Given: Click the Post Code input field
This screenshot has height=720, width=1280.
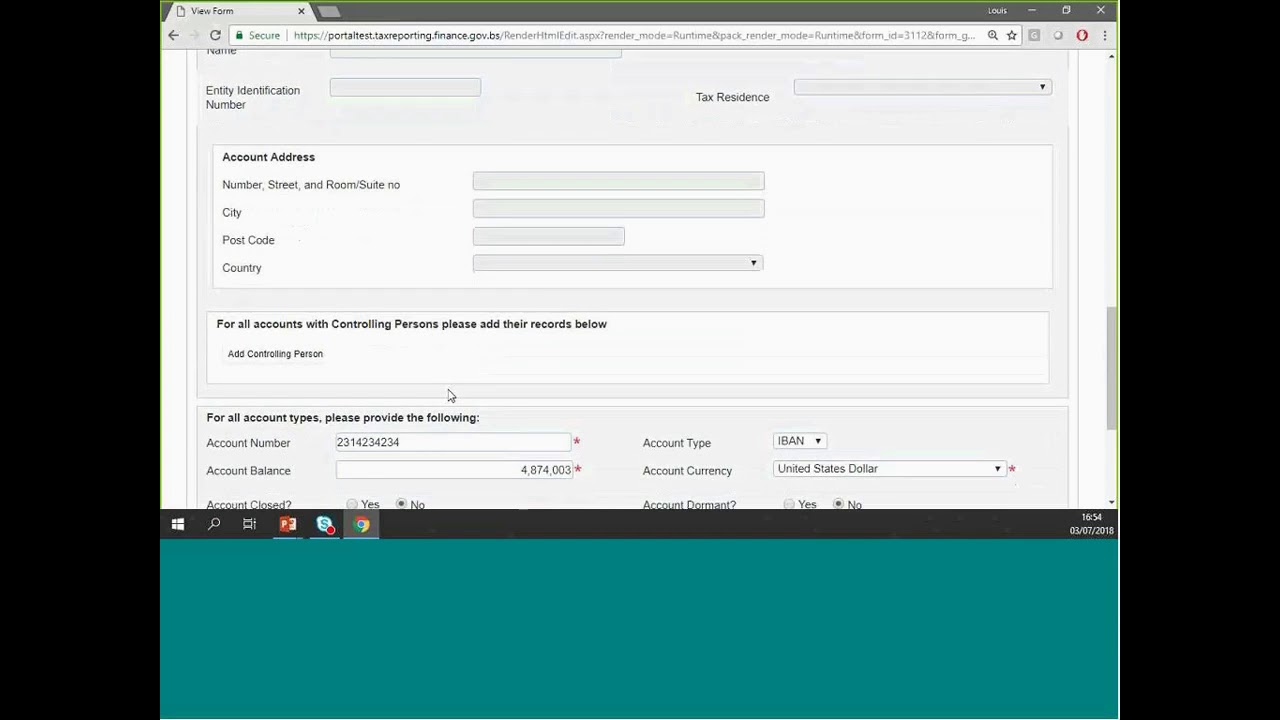Looking at the screenshot, I should pyautogui.click(x=548, y=236).
